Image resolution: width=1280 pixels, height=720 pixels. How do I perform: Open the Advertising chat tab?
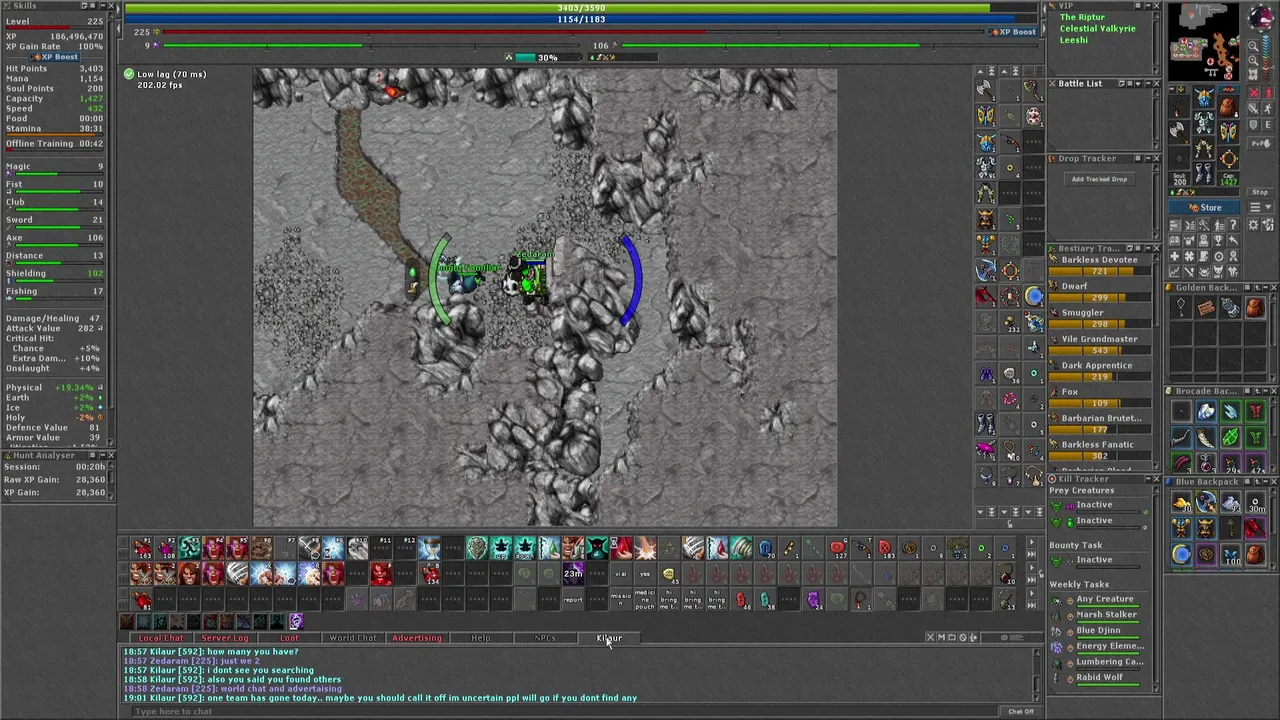click(417, 638)
